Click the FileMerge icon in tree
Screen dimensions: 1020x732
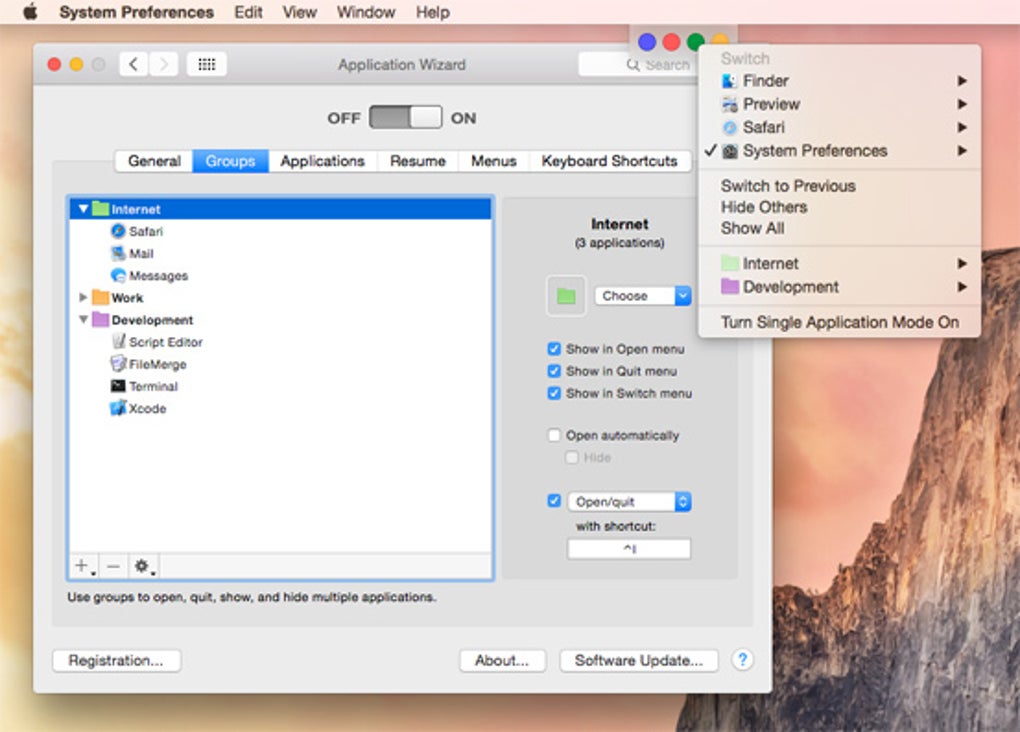point(118,364)
